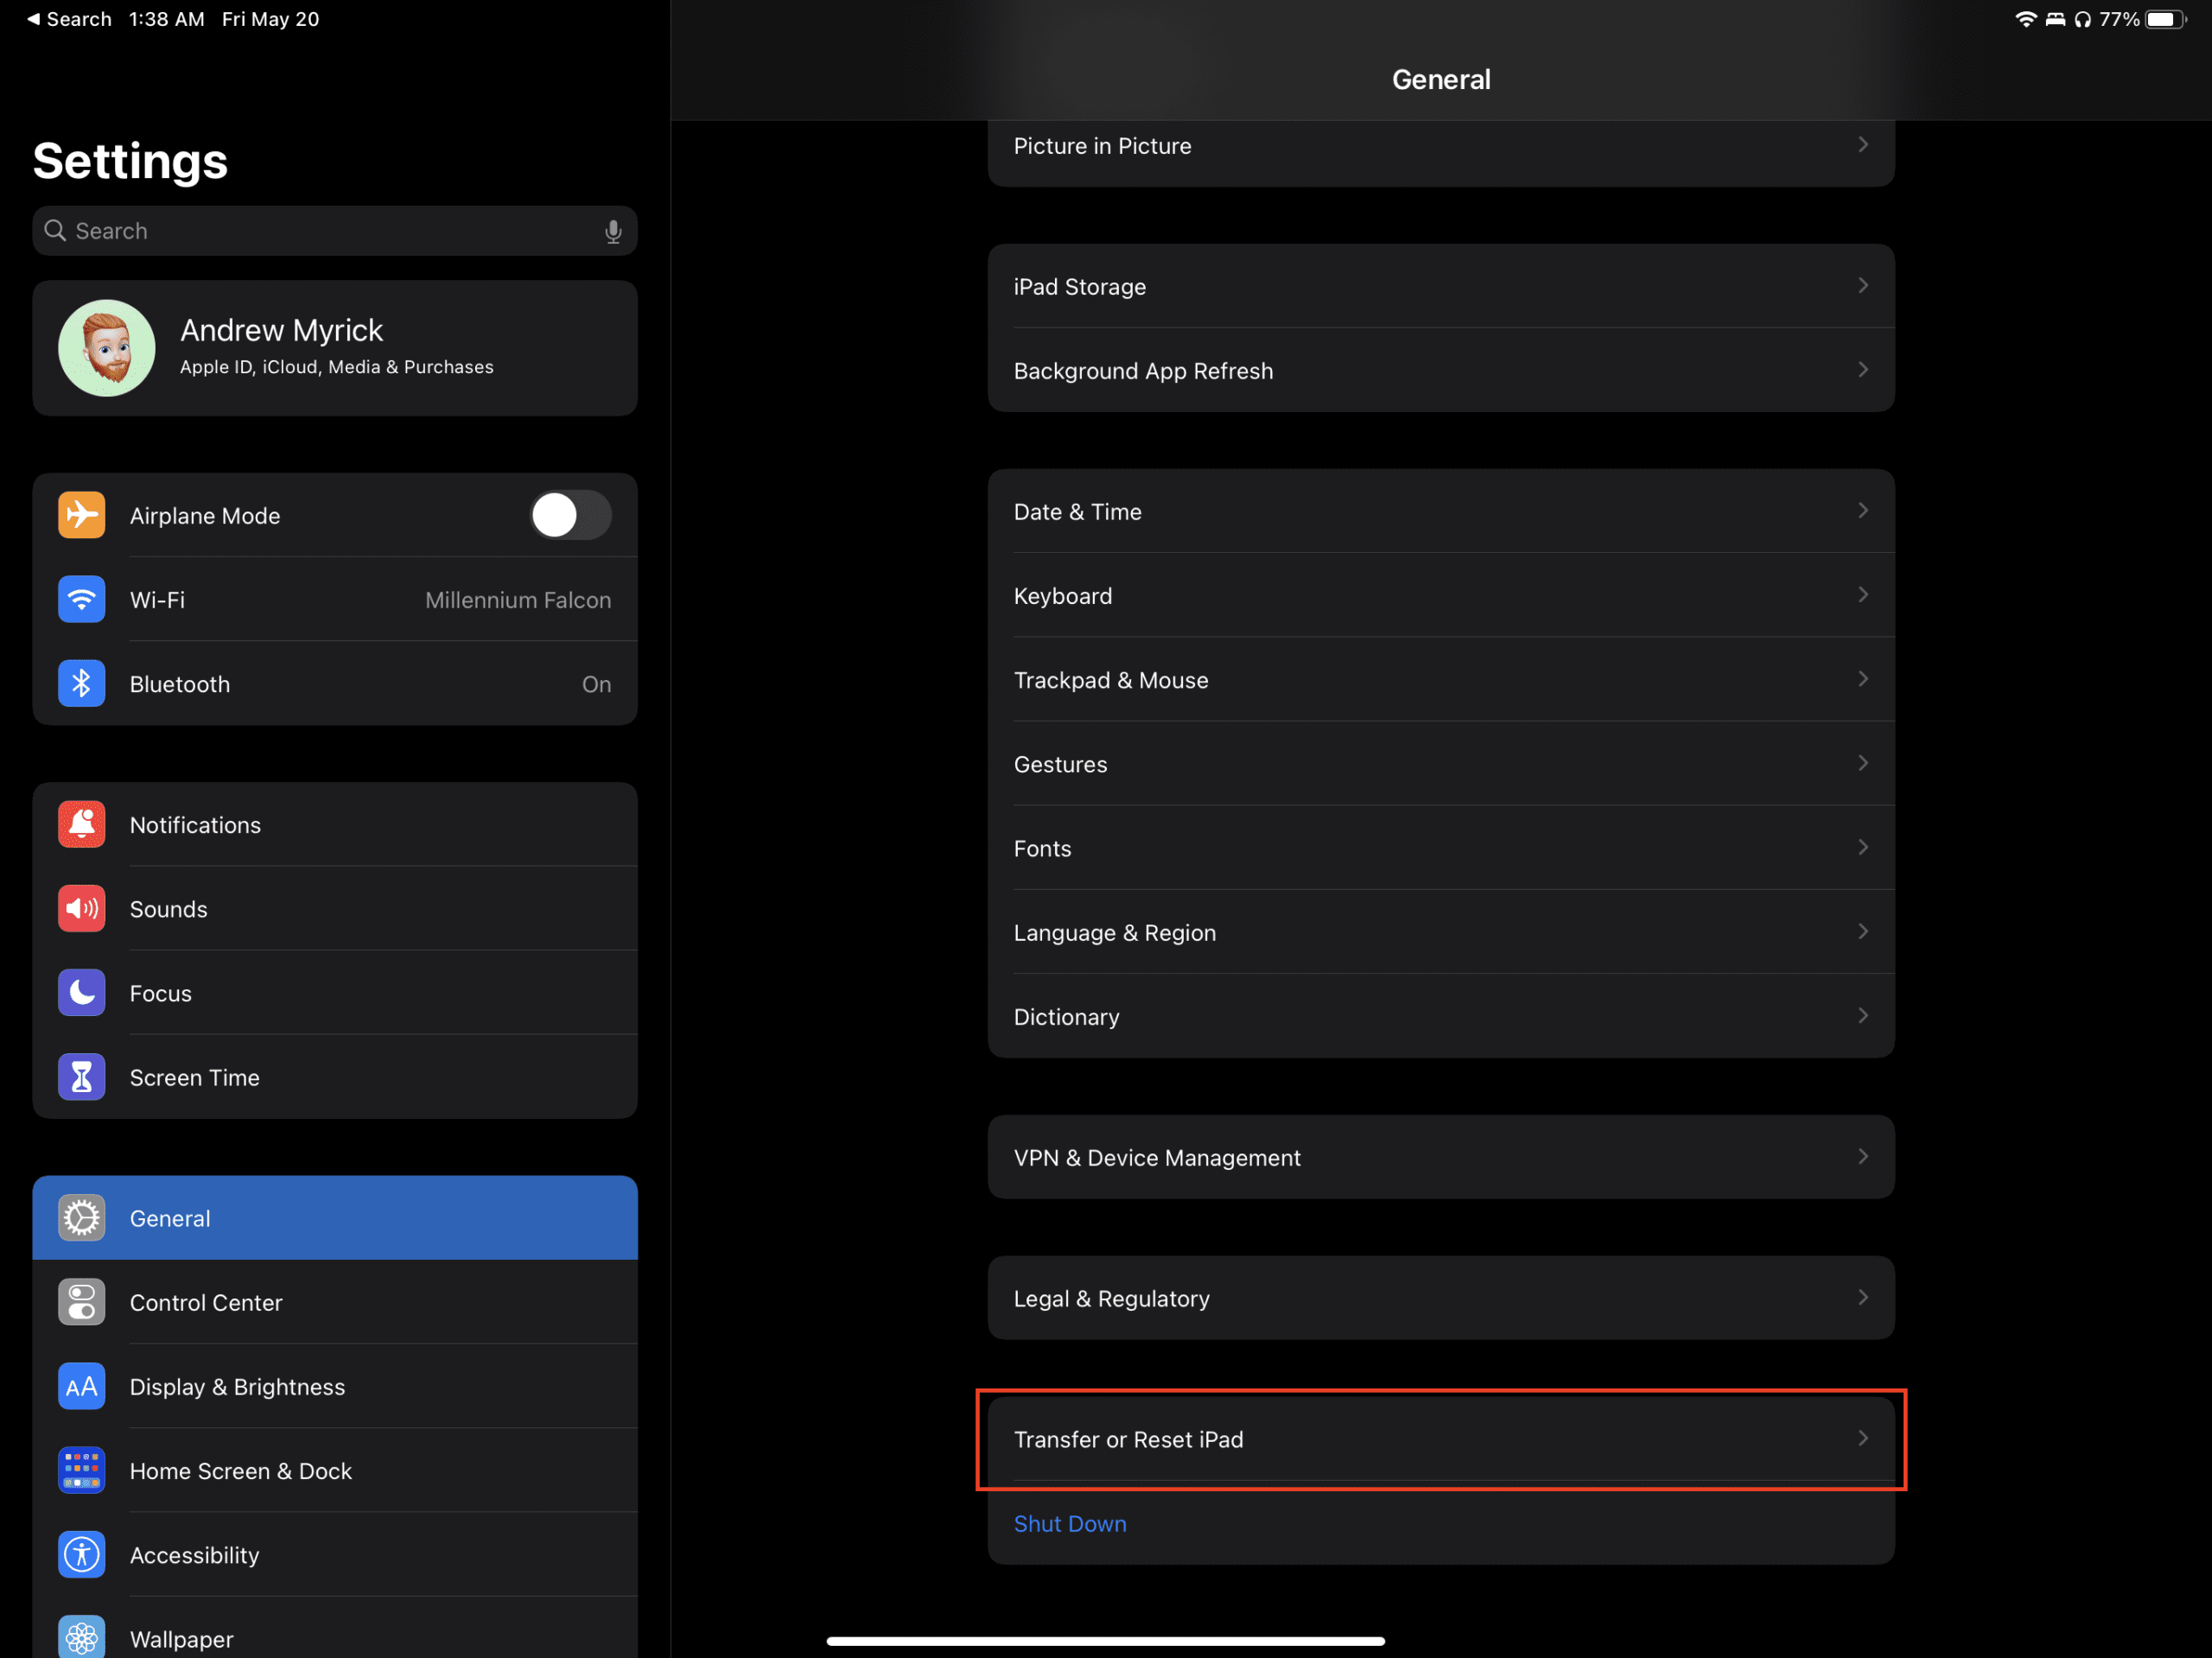Tap the 1:38 AM clock
The image size is (2212, 1658).
(x=166, y=19)
